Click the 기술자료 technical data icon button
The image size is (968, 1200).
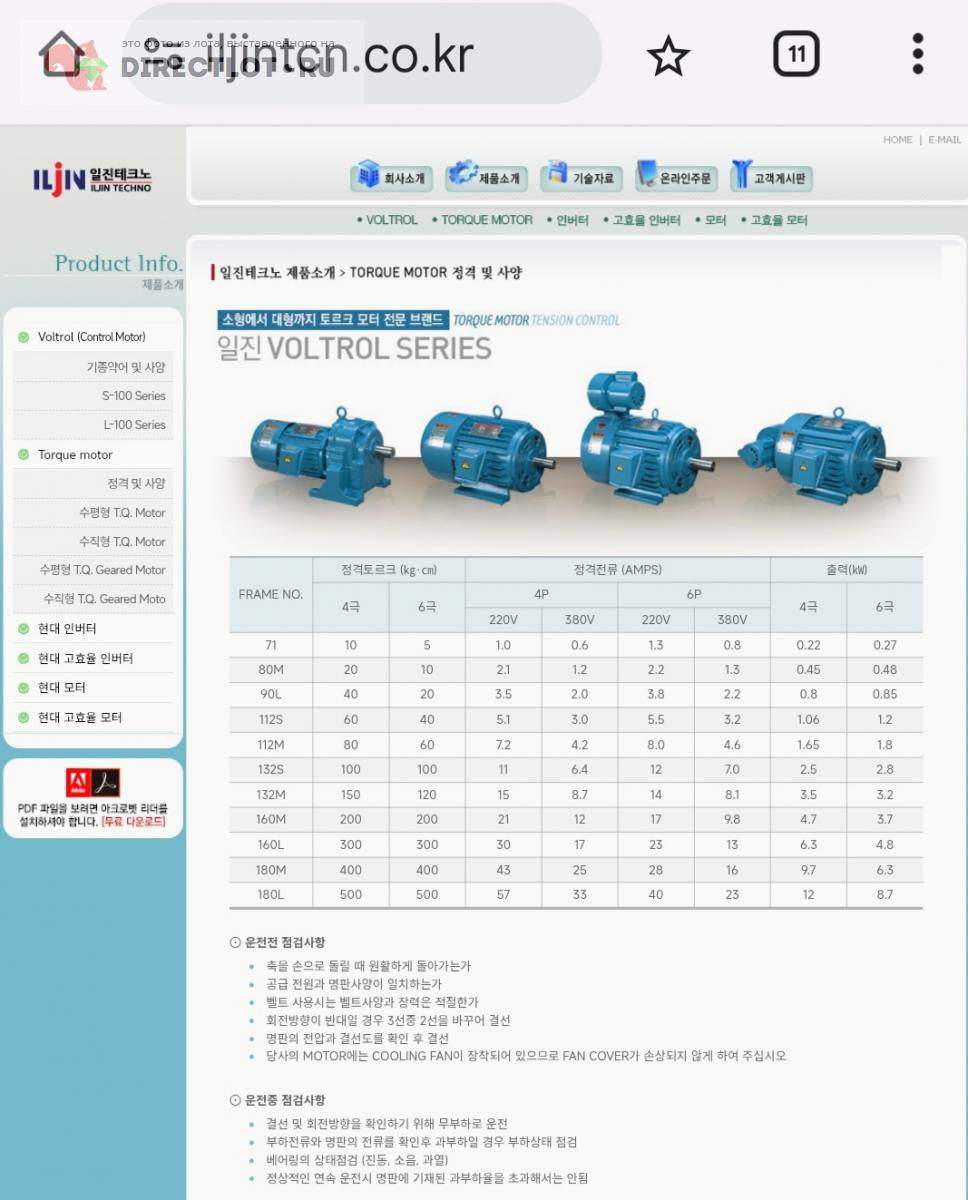tap(581, 178)
